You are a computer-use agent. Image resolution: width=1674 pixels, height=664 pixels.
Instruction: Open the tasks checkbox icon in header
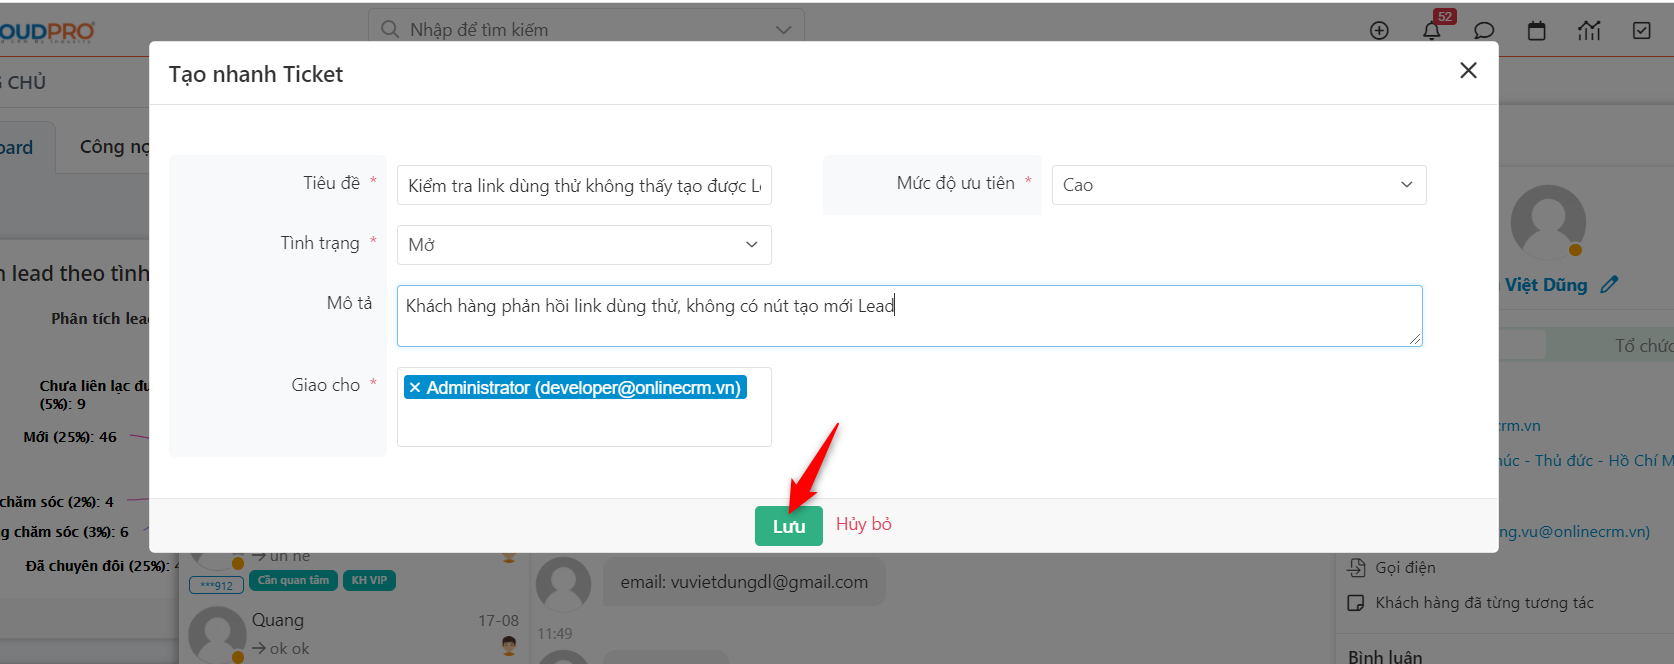(1642, 30)
